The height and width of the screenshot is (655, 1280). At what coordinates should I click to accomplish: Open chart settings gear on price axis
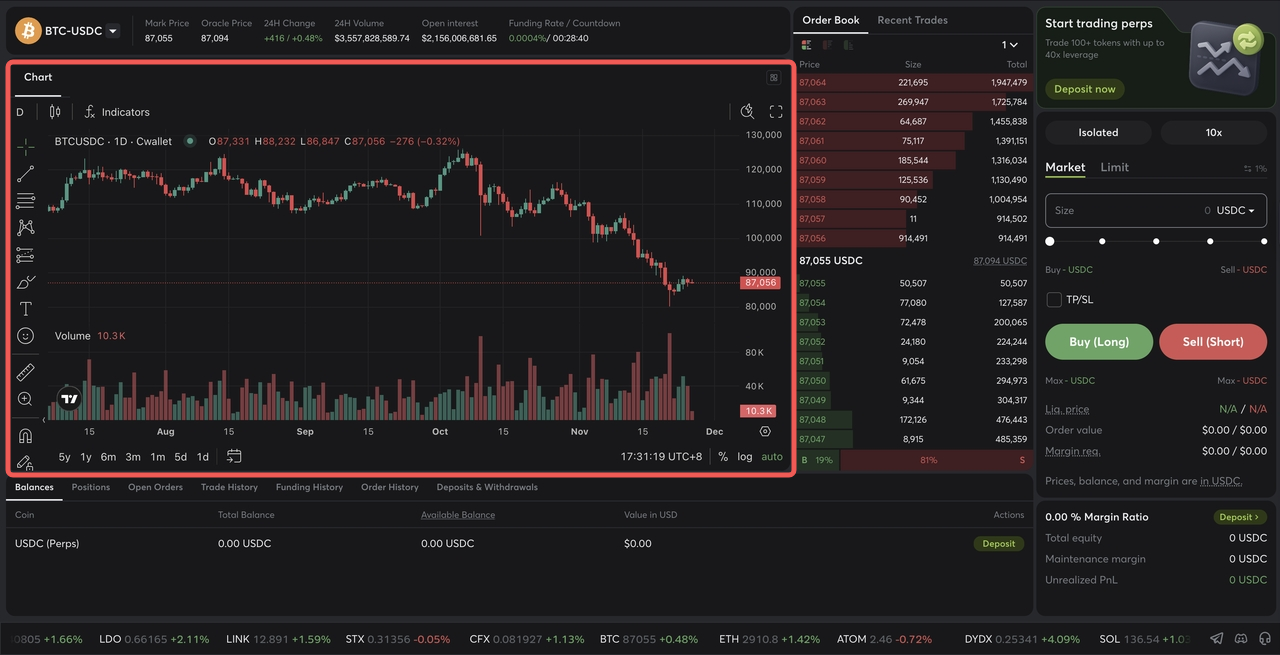coord(765,432)
